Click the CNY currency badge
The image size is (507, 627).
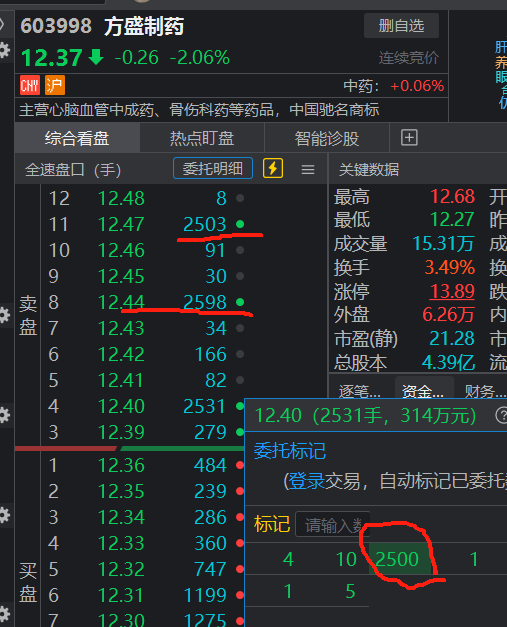30,85
